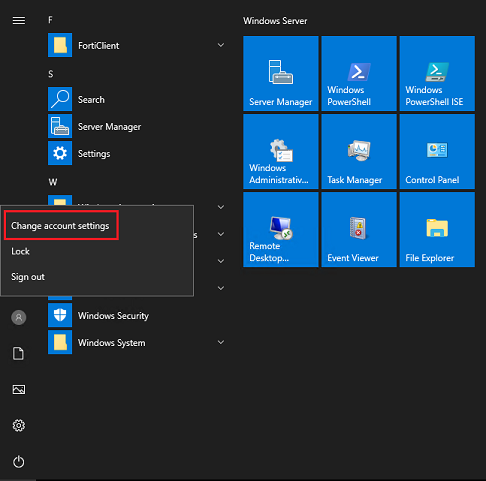Open the Windows Administrative Tools tile
486x481 pixels.
281,151
